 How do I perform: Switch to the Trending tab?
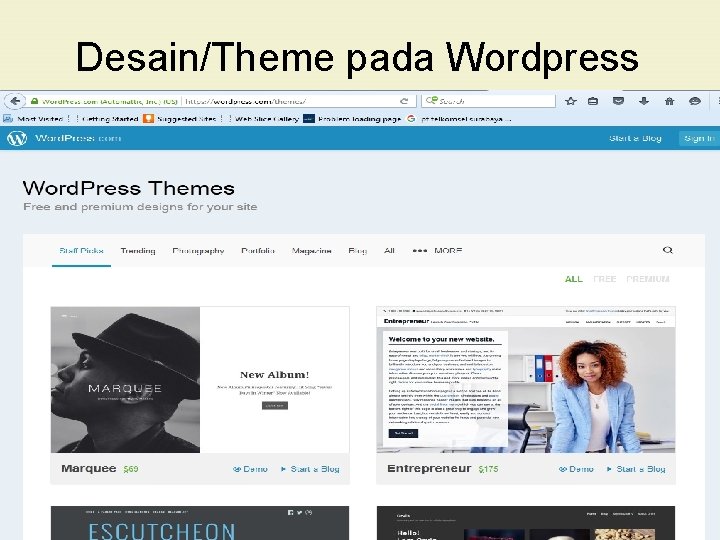click(x=138, y=251)
